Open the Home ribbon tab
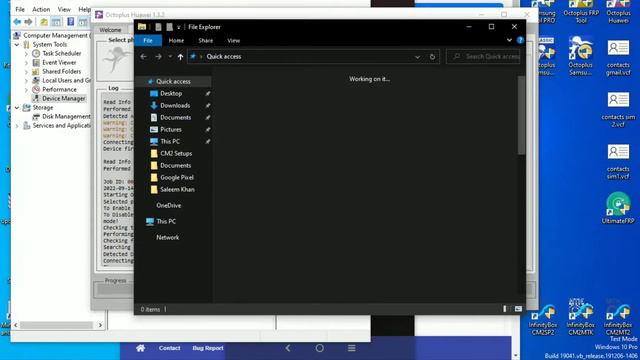The width and height of the screenshot is (640, 360). click(176, 40)
